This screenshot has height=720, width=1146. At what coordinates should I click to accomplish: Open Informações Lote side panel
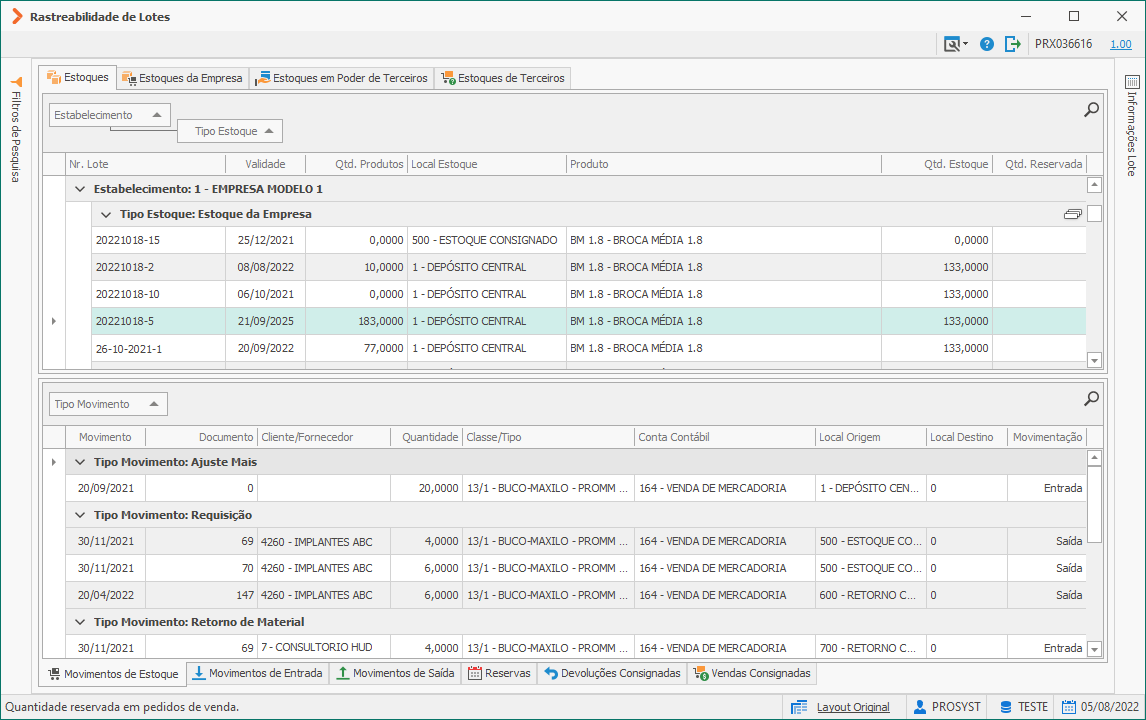coord(1131,126)
